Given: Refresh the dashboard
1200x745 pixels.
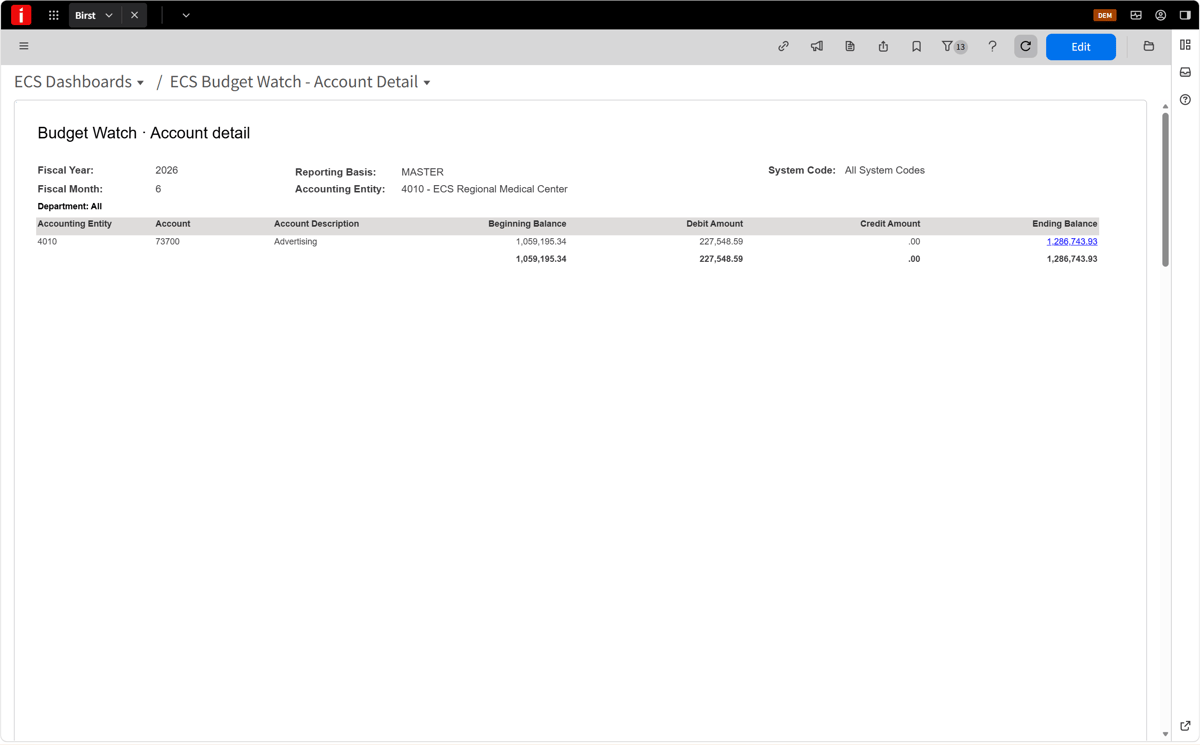Looking at the screenshot, I should pyautogui.click(x=1026, y=46).
